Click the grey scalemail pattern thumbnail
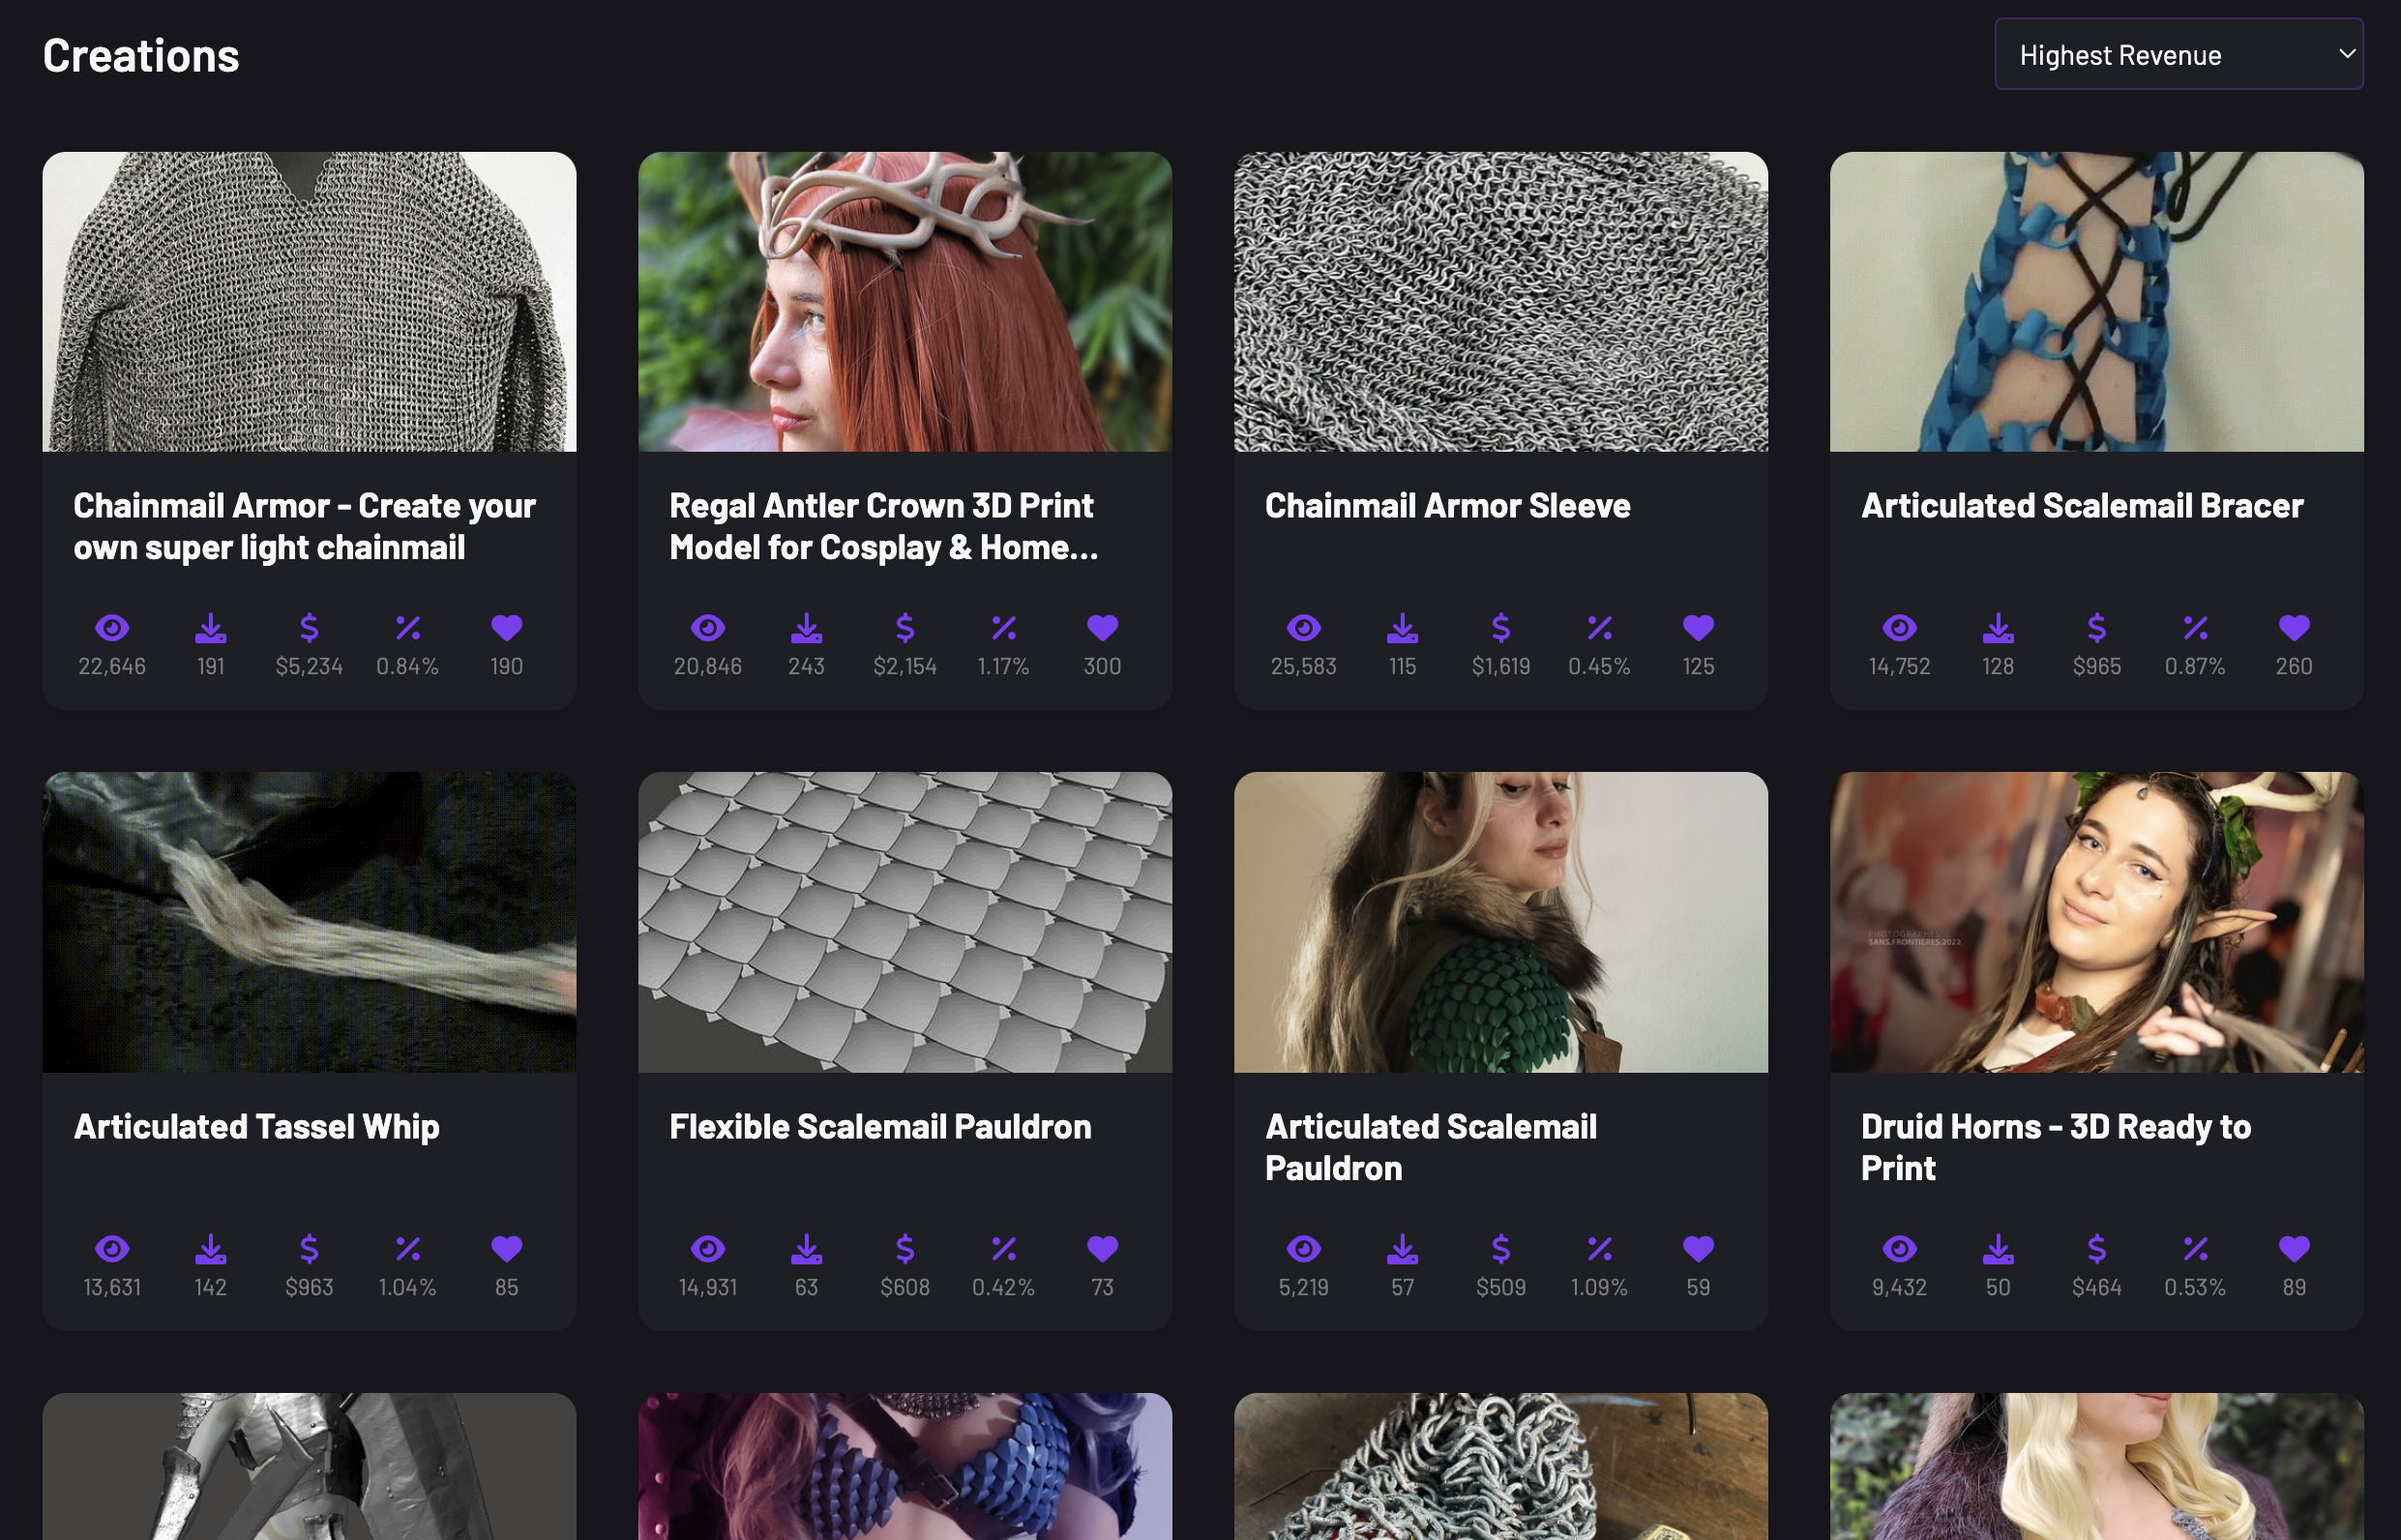 click(905, 922)
